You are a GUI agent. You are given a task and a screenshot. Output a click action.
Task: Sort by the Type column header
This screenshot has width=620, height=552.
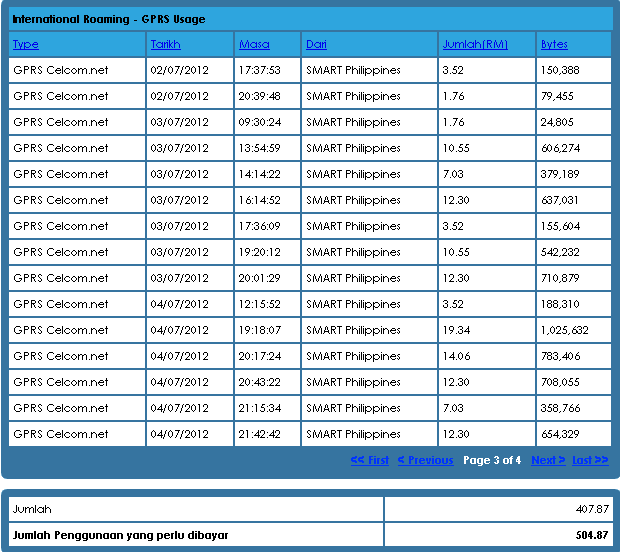(x=26, y=44)
